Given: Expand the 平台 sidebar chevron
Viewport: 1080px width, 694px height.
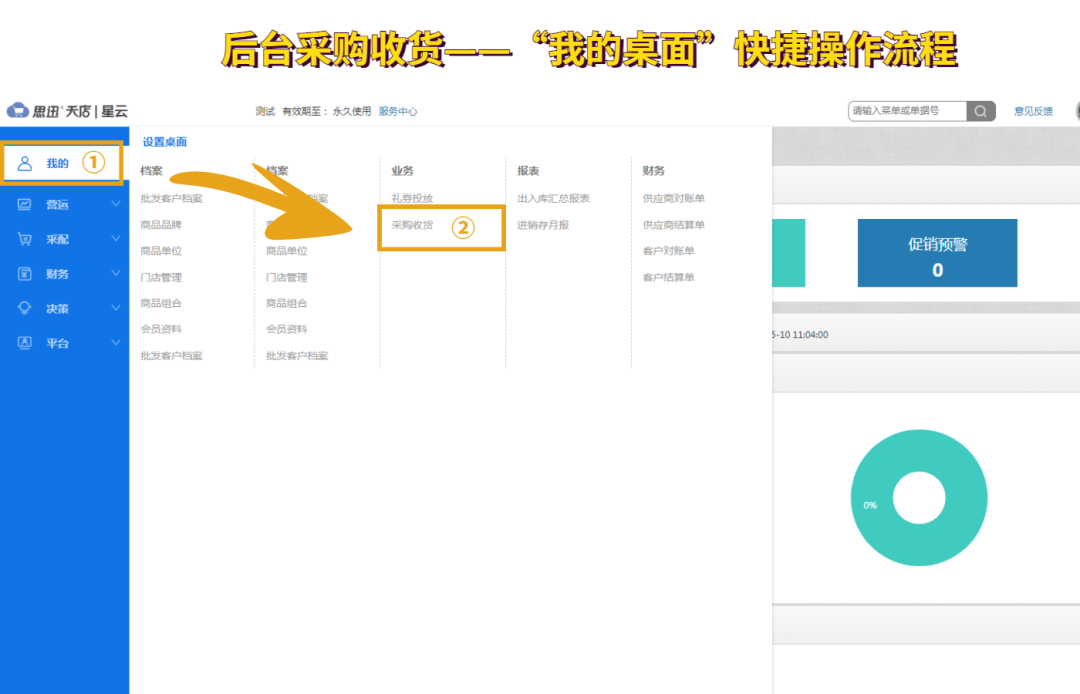Looking at the screenshot, I should (x=115, y=343).
